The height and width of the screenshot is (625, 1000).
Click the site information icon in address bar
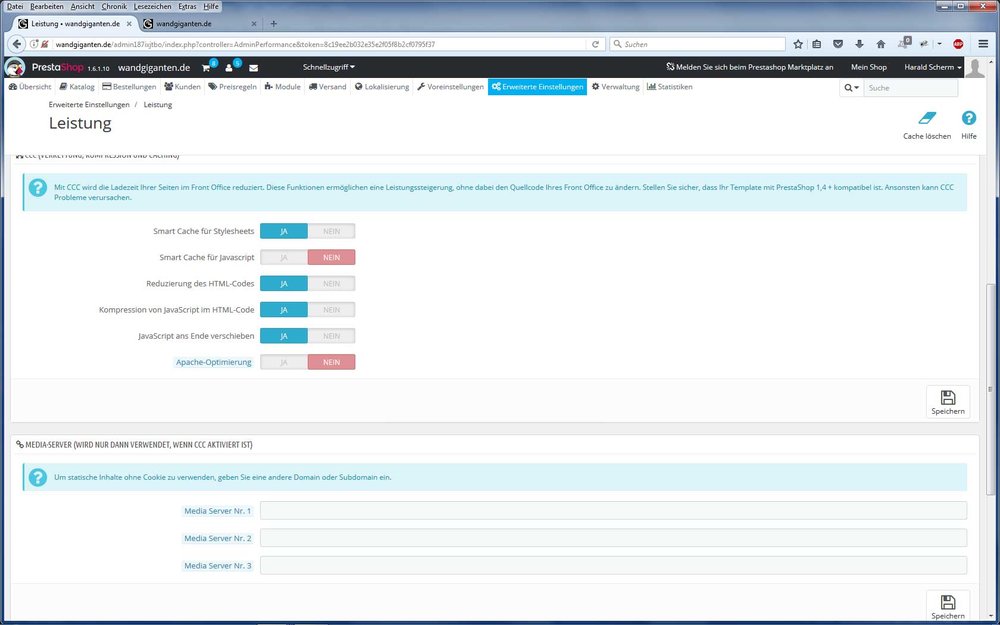click(34, 44)
